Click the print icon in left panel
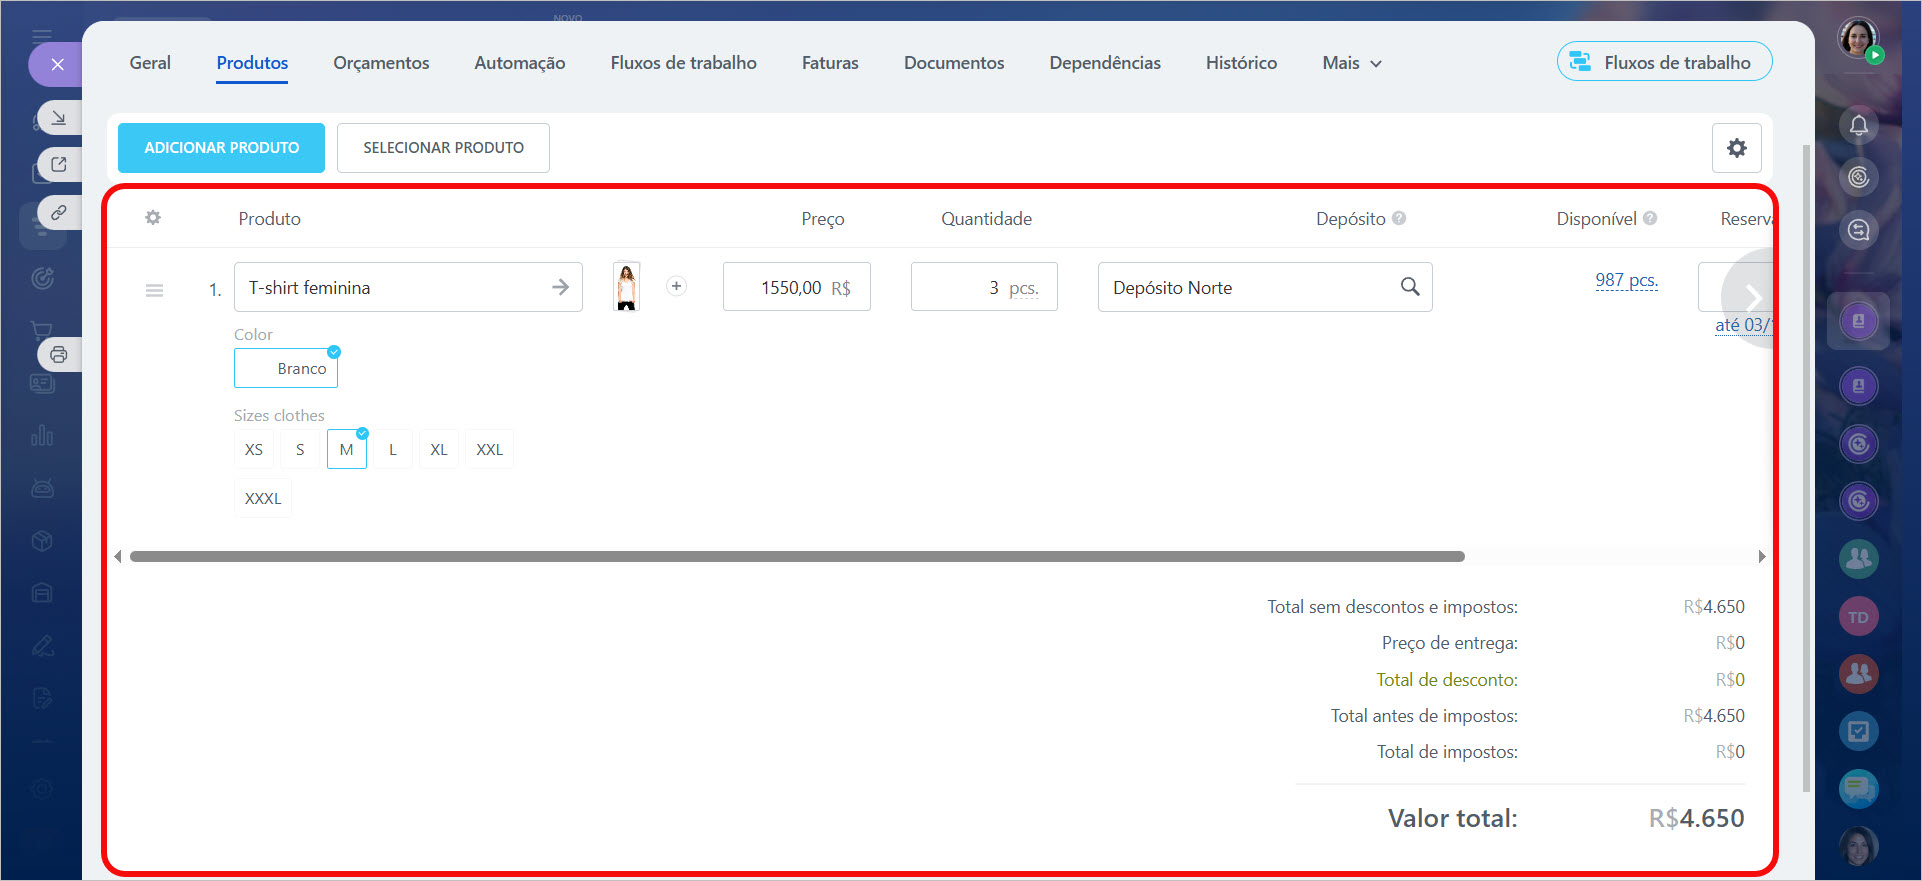Image resolution: width=1922 pixels, height=881 pixels. click(59, 354)
